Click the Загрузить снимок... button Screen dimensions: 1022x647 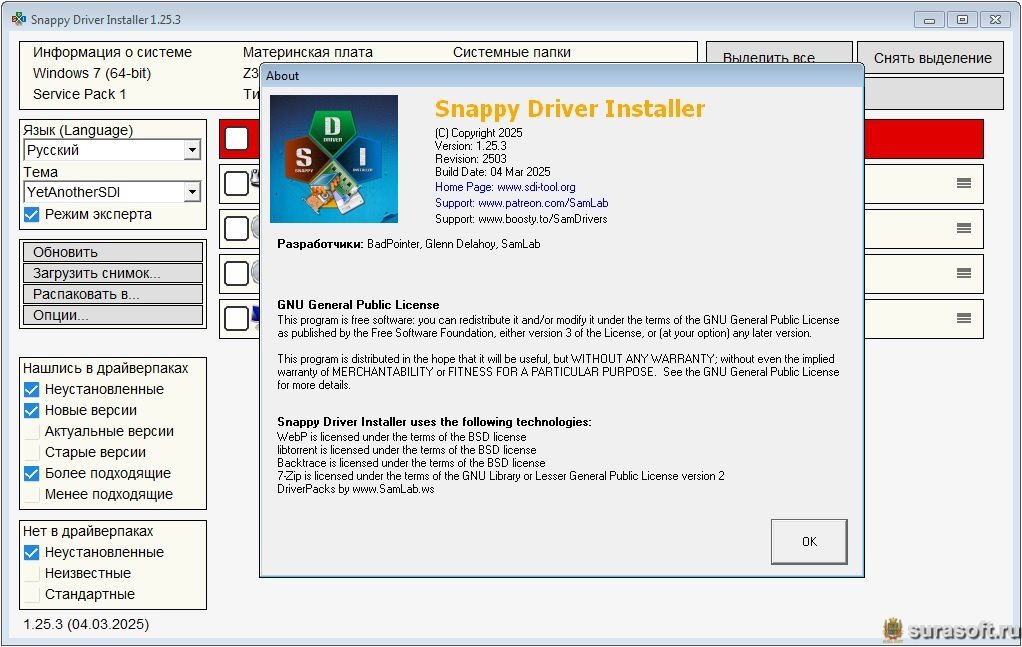[112, 273]
